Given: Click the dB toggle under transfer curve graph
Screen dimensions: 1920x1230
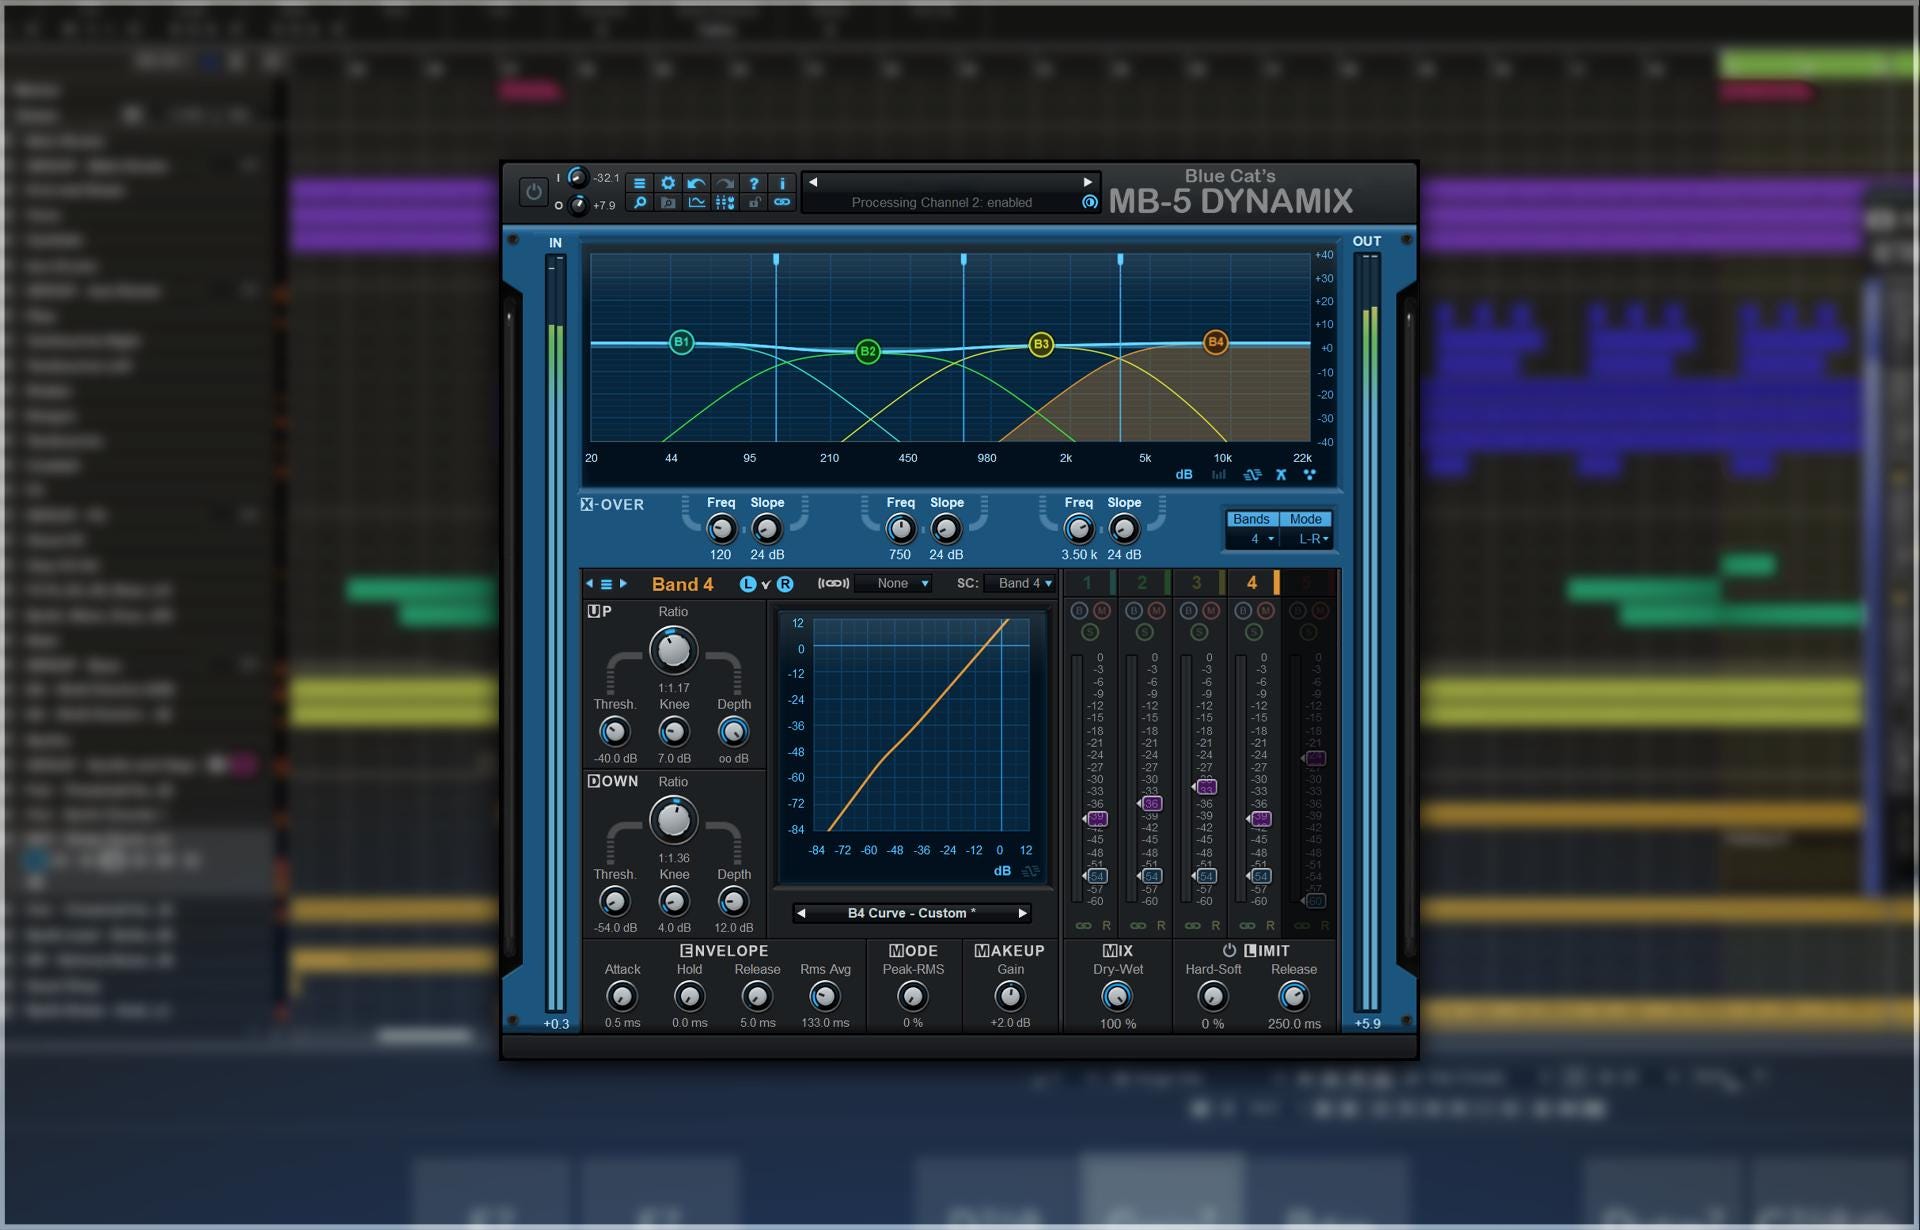Looking at the screenshot, I should [x=1001, y=871].
